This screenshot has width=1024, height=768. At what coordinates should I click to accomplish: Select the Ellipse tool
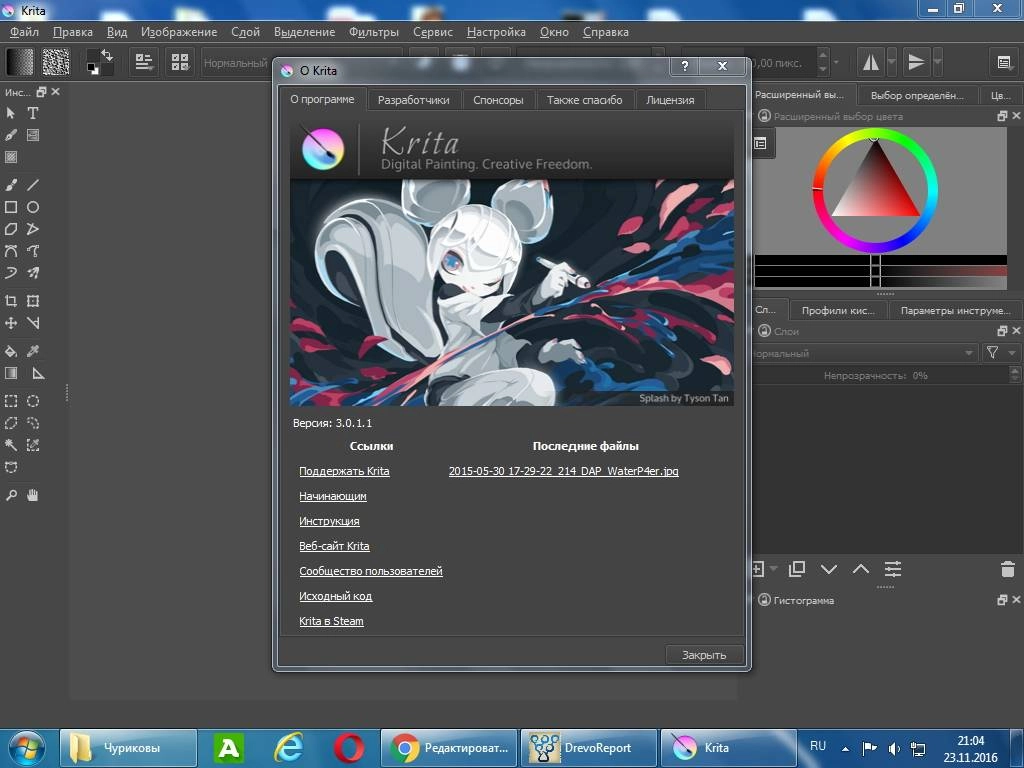click(x=33, y=207)
